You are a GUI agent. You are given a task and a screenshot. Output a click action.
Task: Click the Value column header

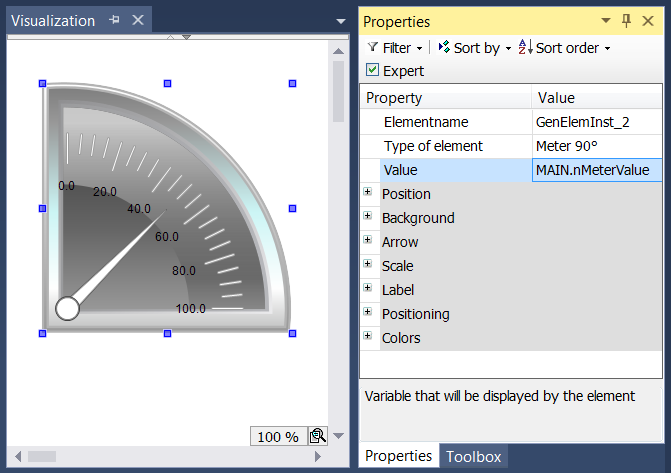[x=597, y=98]
